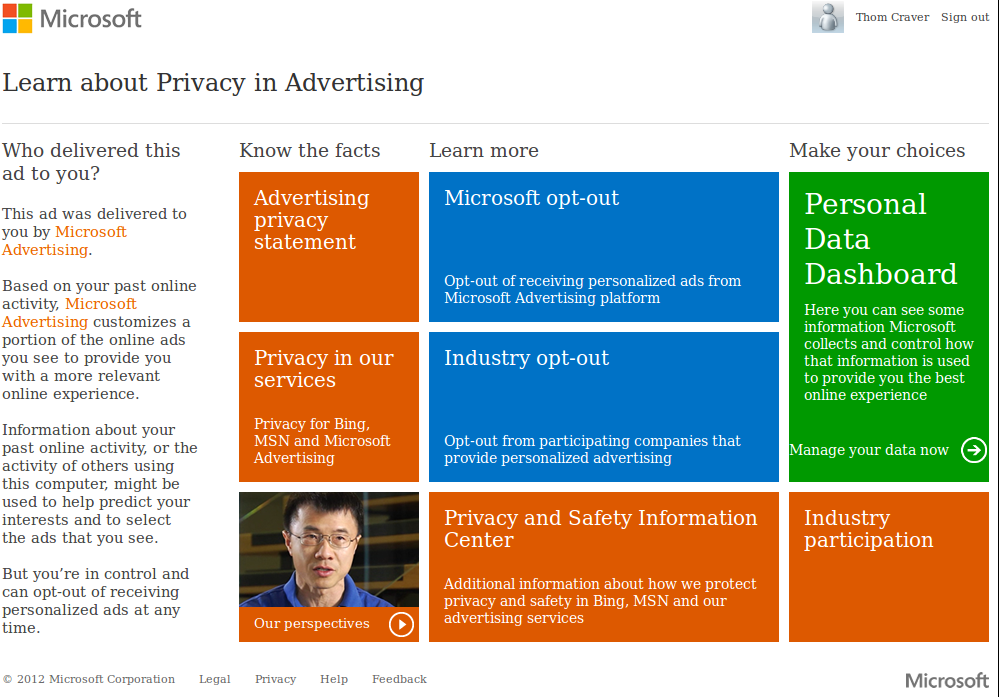Image resolution: width=999 pixels, height=697 pixels.
Task: Click the footer Microsoft logo
Action: tap(946, 680)
